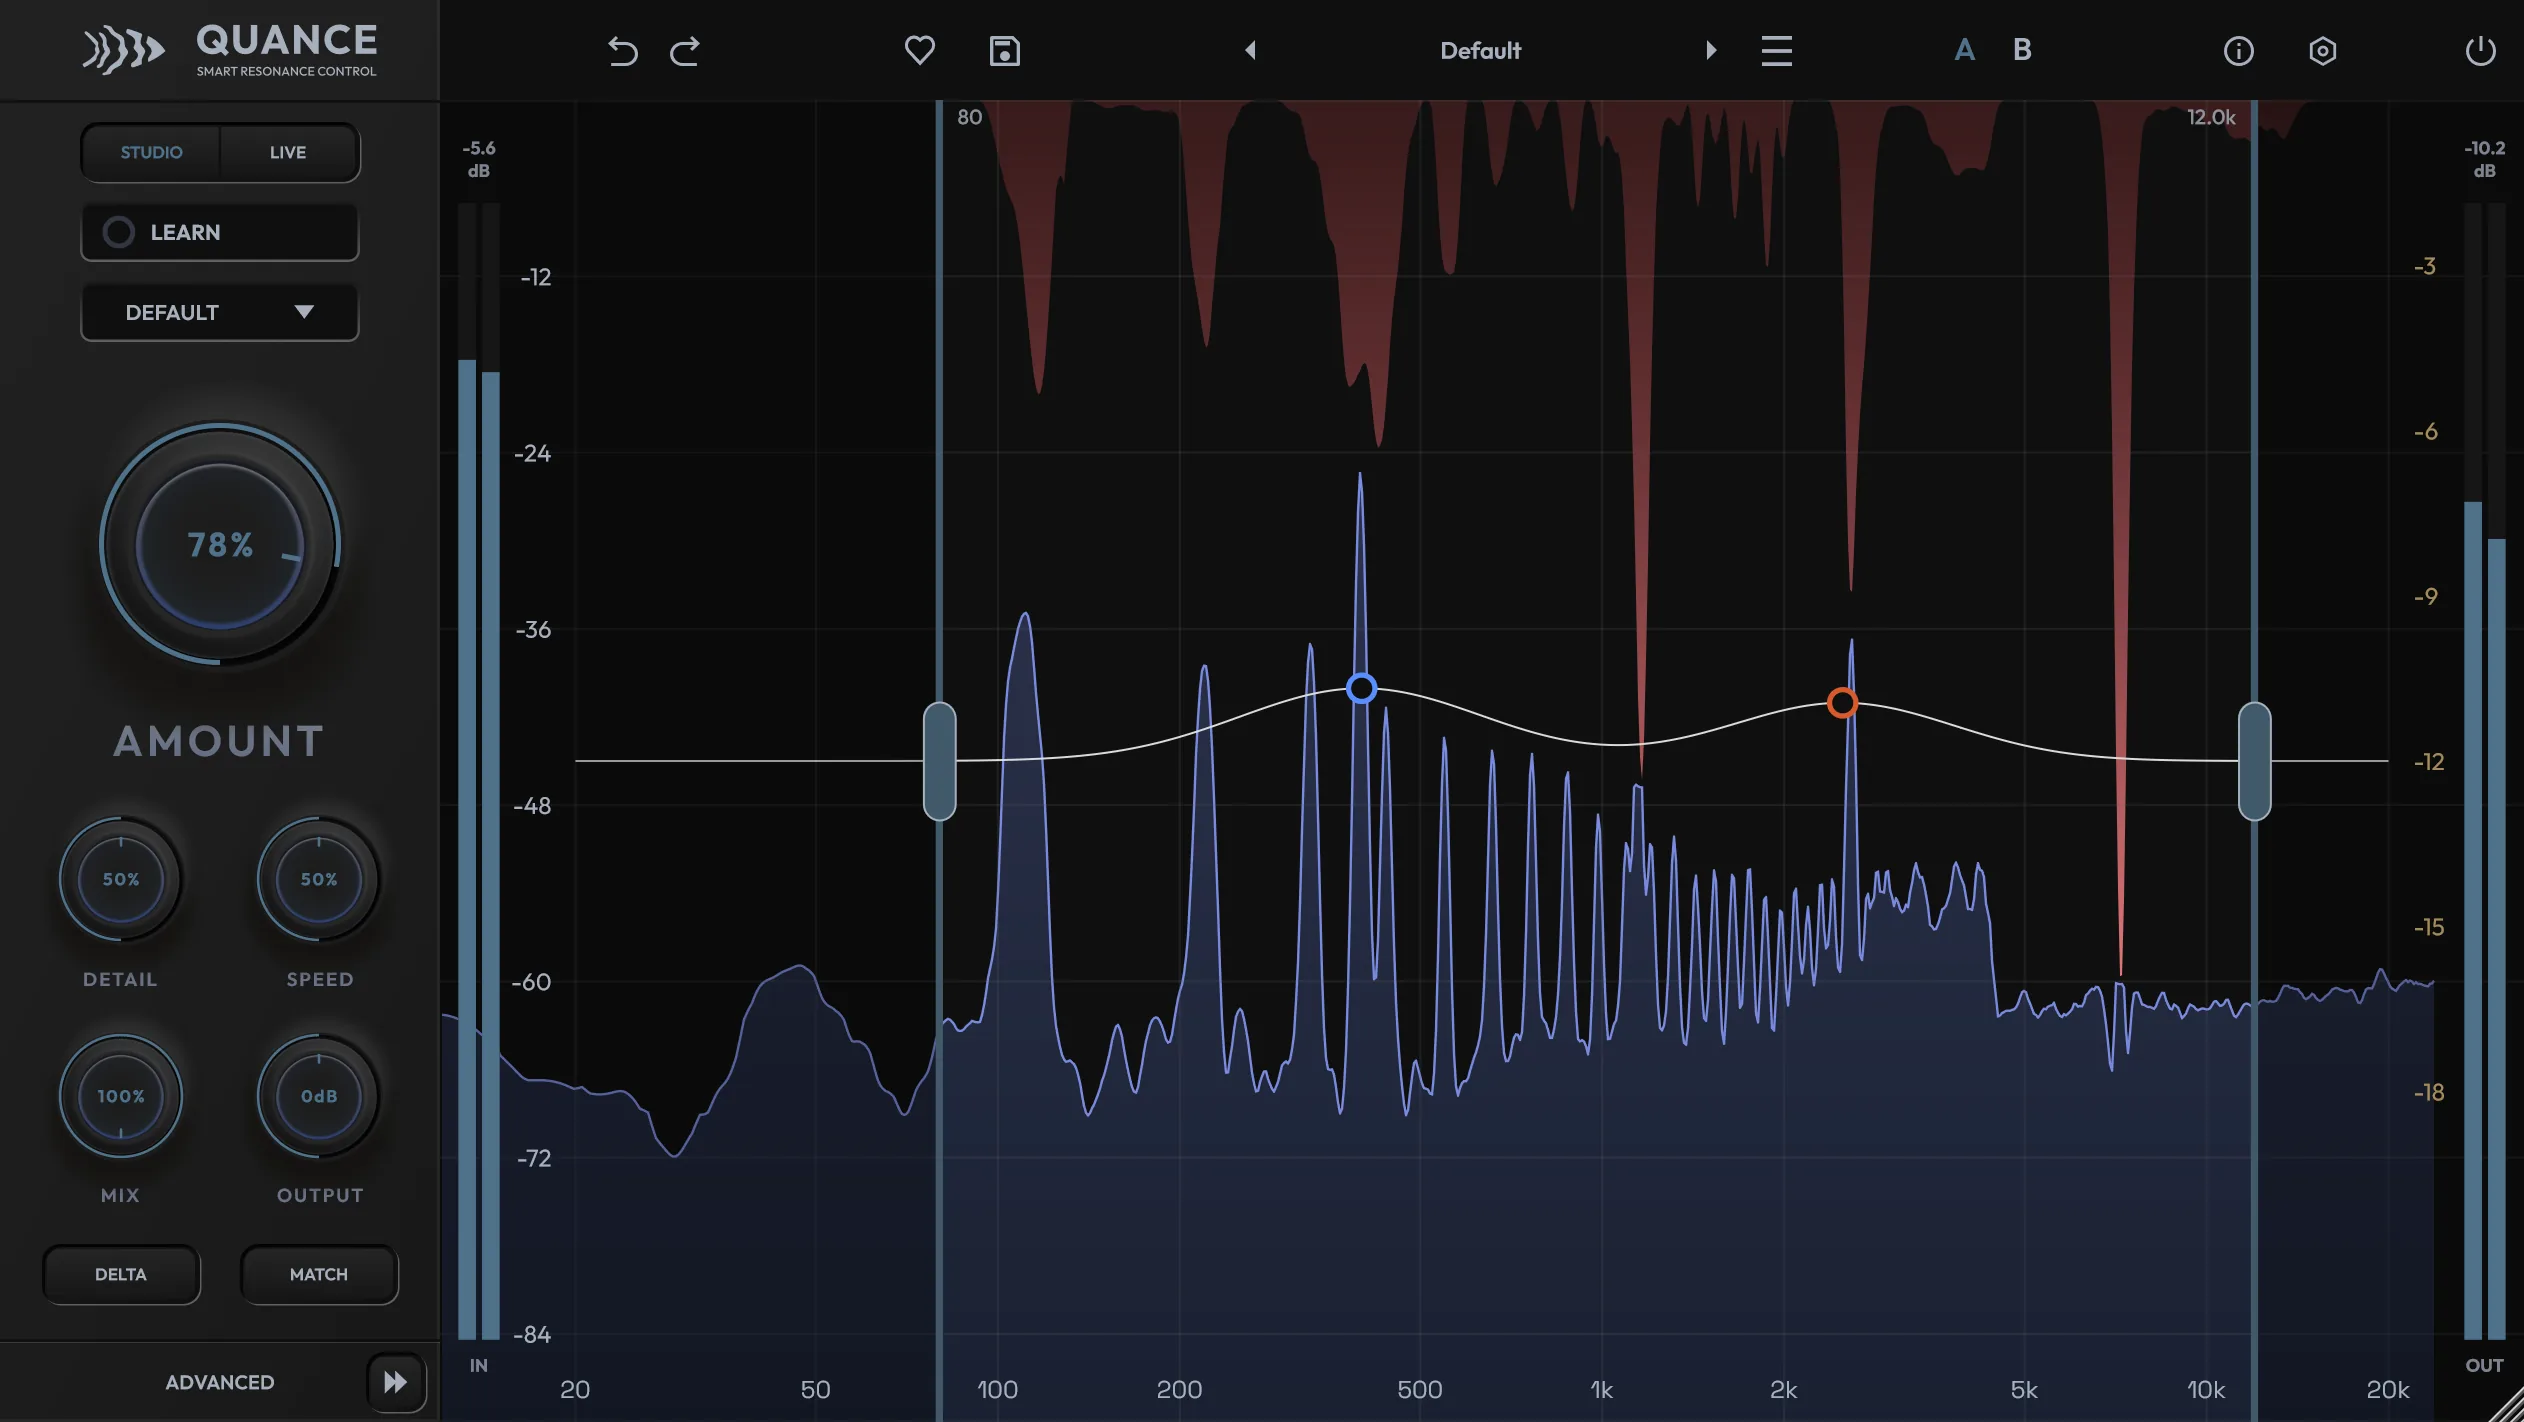Select B state
Viewport: 2524px width, 1422px height.
click(x=2022, y=50)
